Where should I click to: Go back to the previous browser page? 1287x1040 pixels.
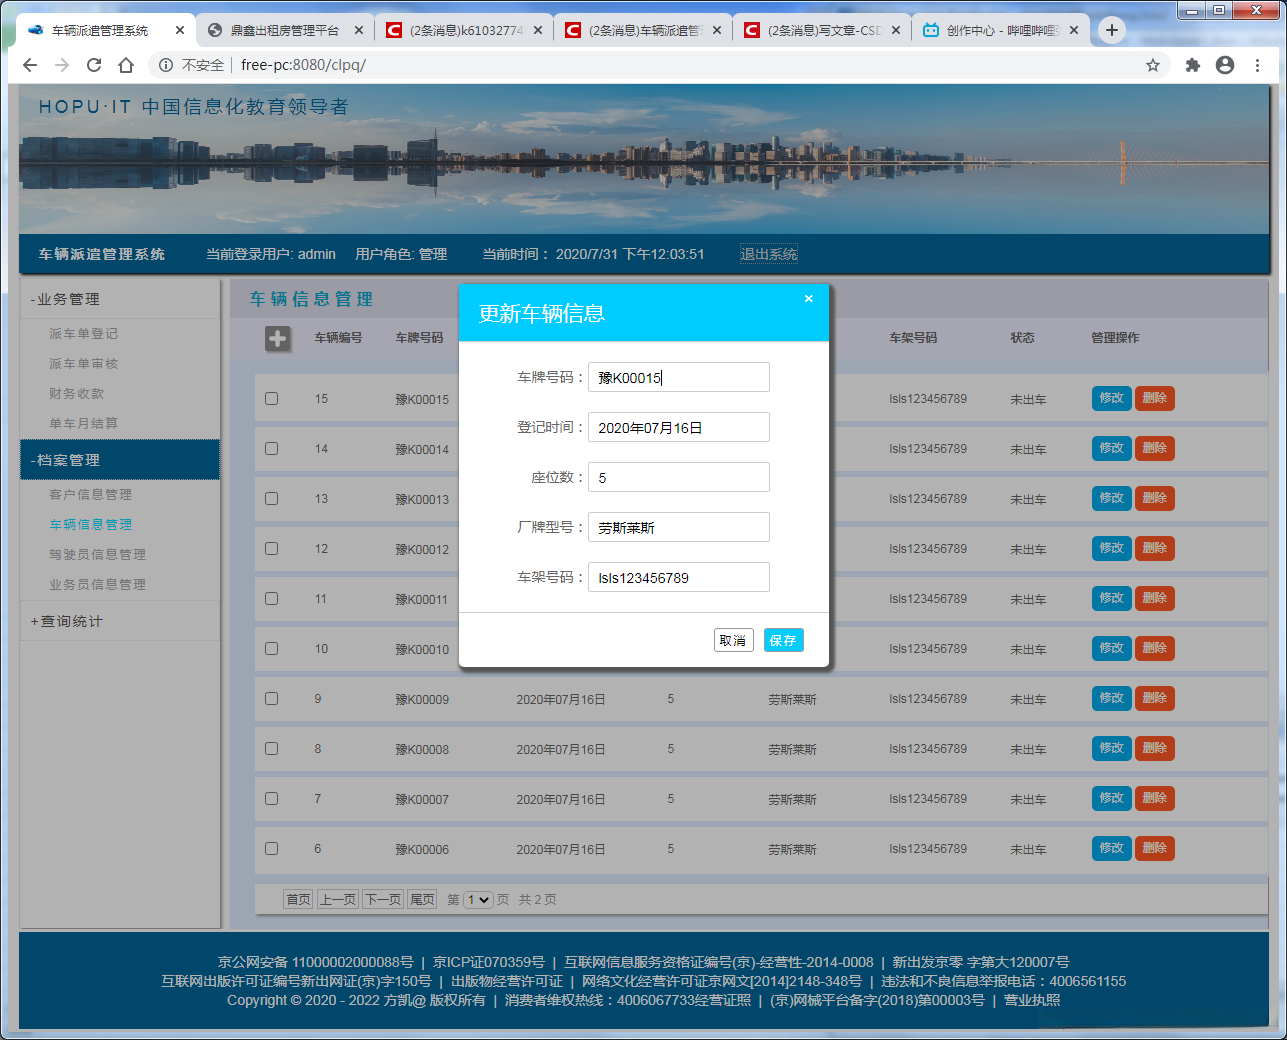(30, 65)
